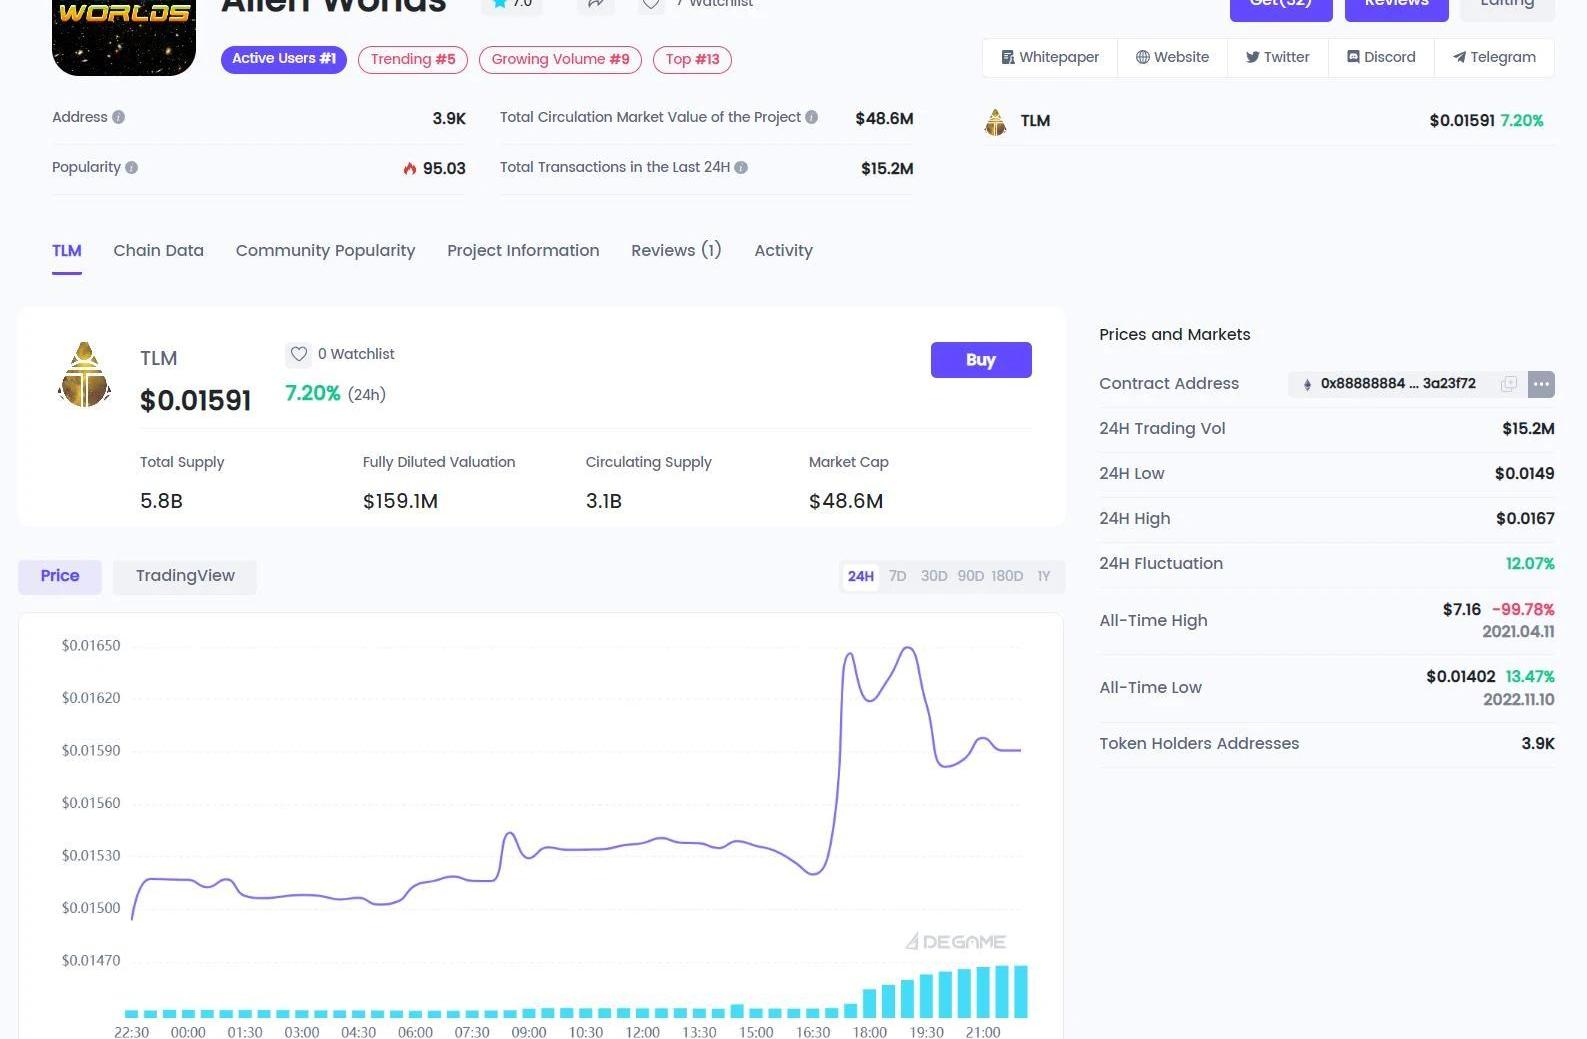Click the Whitepaper document icon

point(1008,57)
